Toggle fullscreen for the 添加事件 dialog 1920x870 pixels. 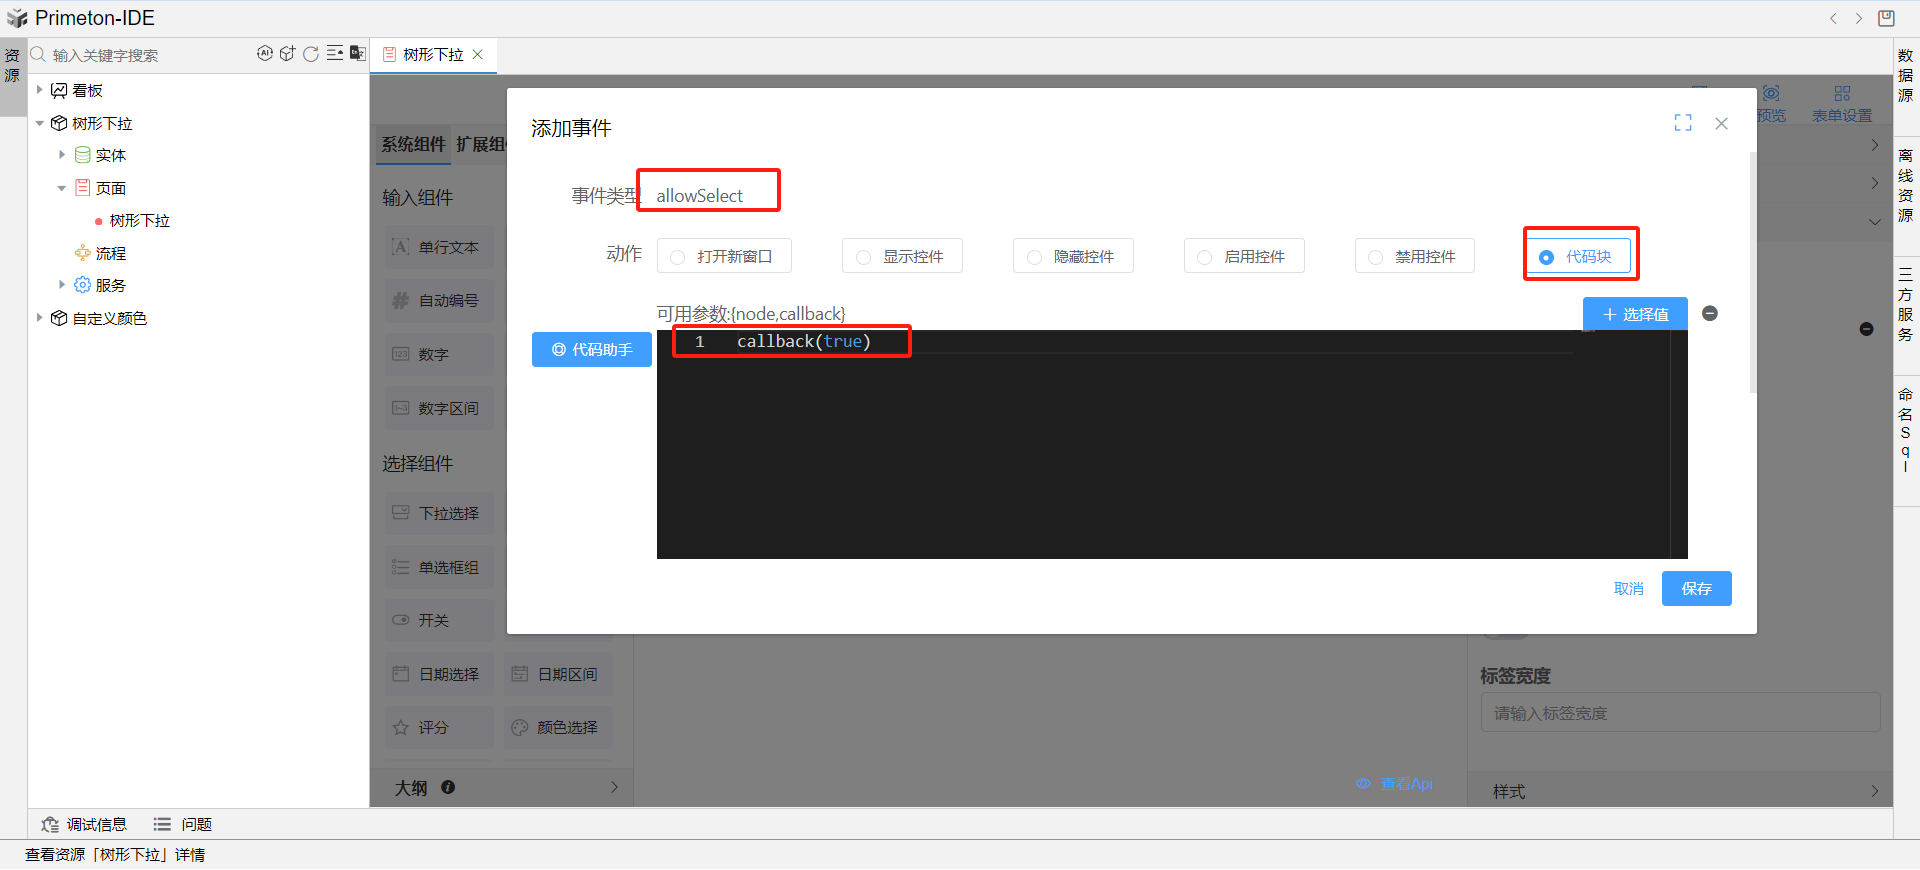coord(1683,123)
